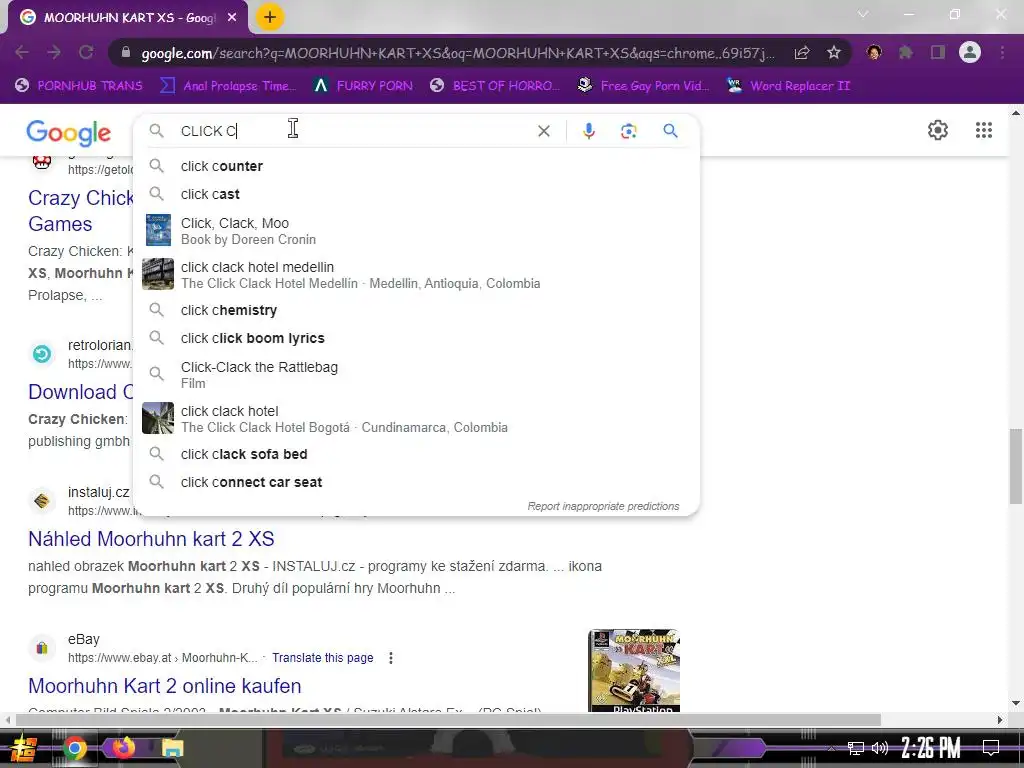Open File Explorer from the taskbar
Image resolution: width=1024 pixels, height=768 pixels.
click(x=172, y=748)
